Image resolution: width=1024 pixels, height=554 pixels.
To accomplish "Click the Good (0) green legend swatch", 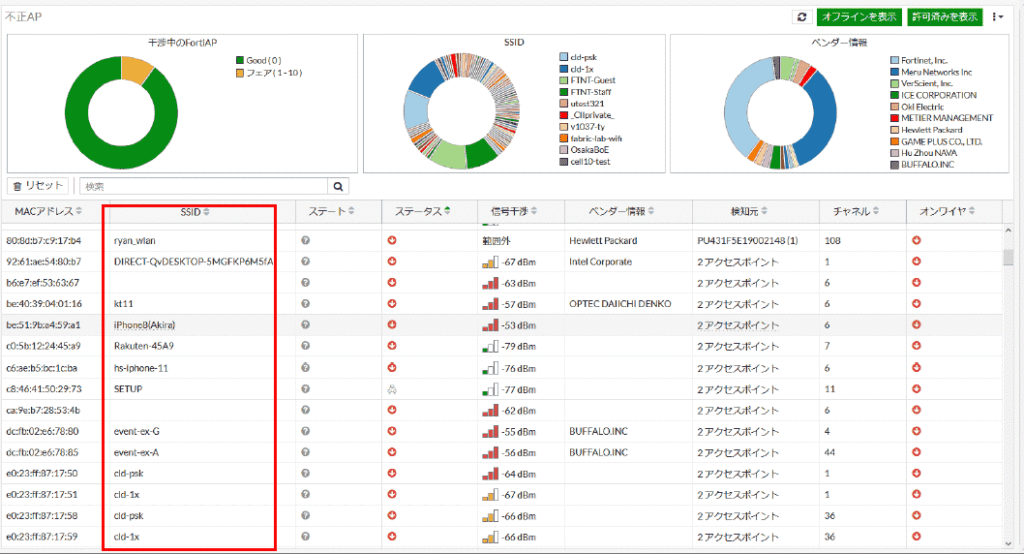I will click(240, 60).
